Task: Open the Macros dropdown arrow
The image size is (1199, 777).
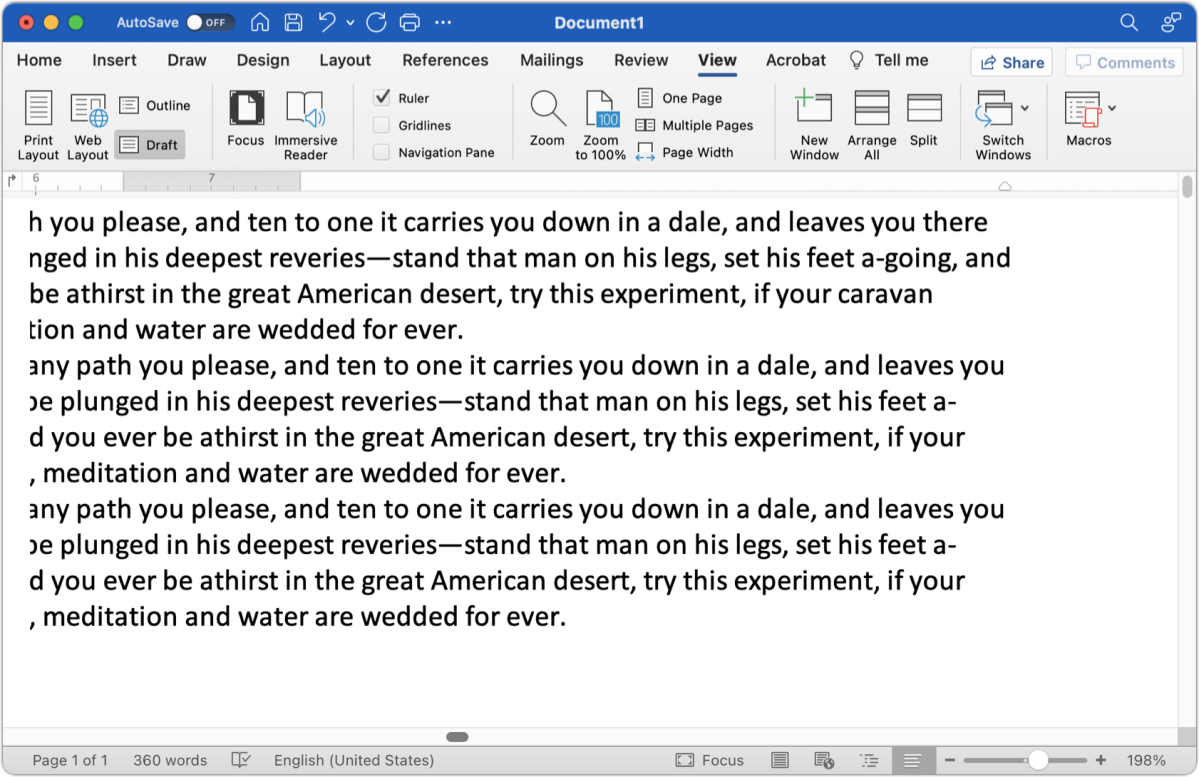Action: 1112,108
